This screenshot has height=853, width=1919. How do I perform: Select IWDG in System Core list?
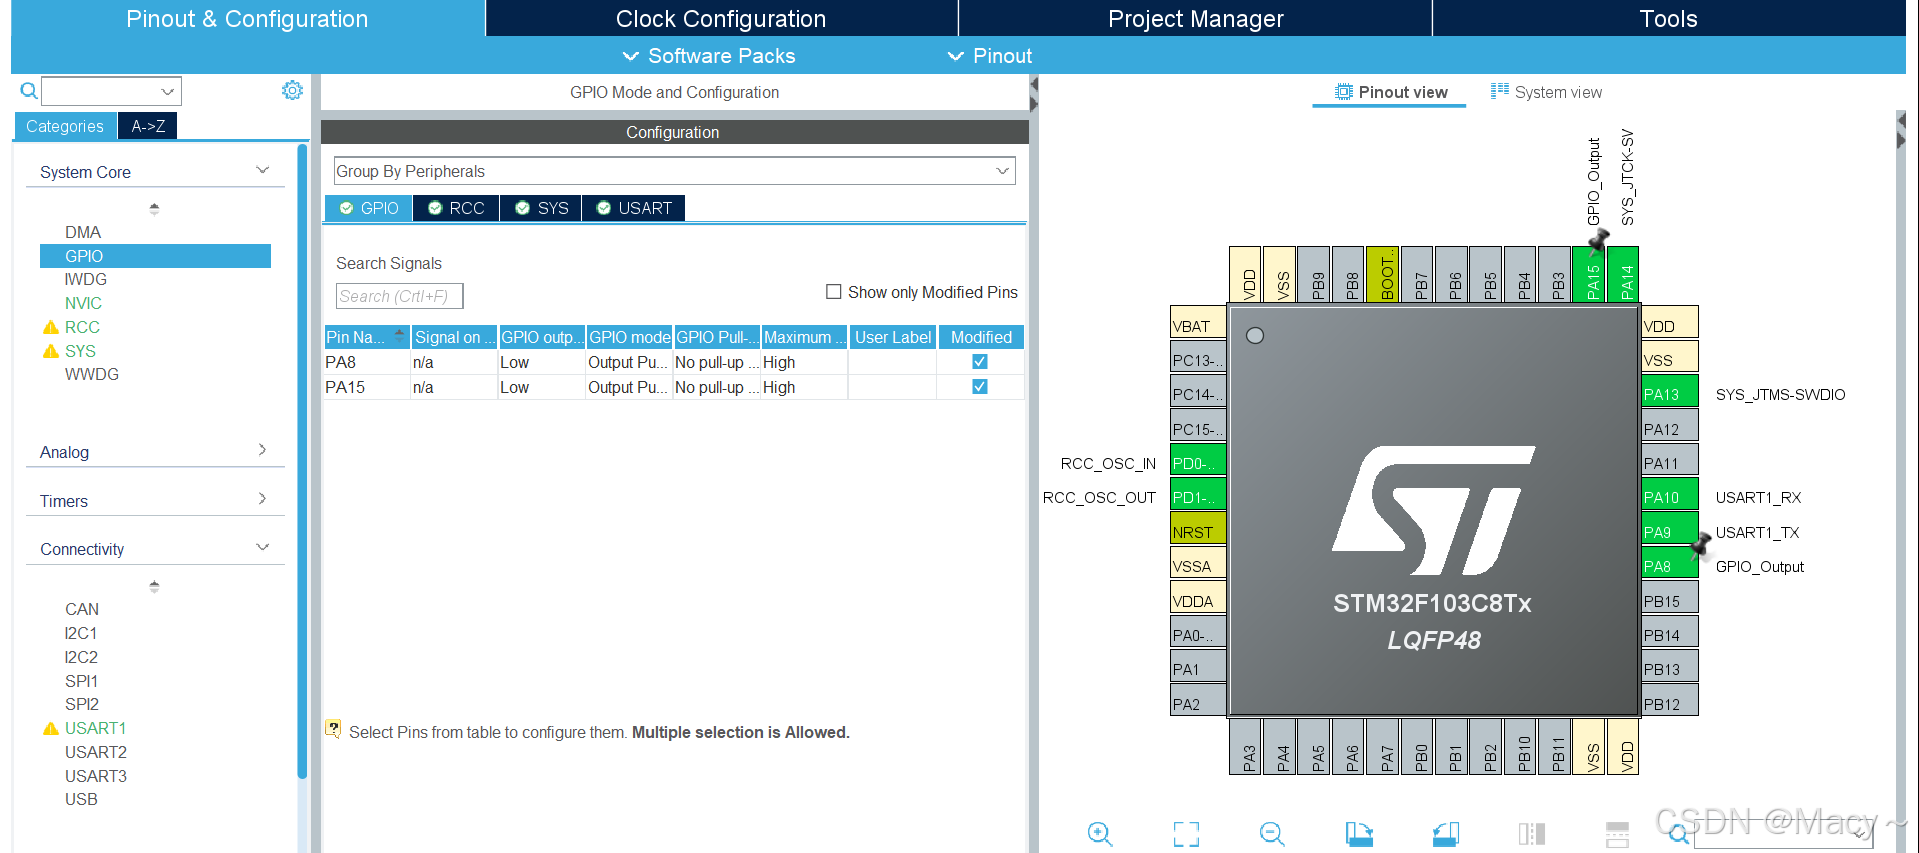(86, 279)
